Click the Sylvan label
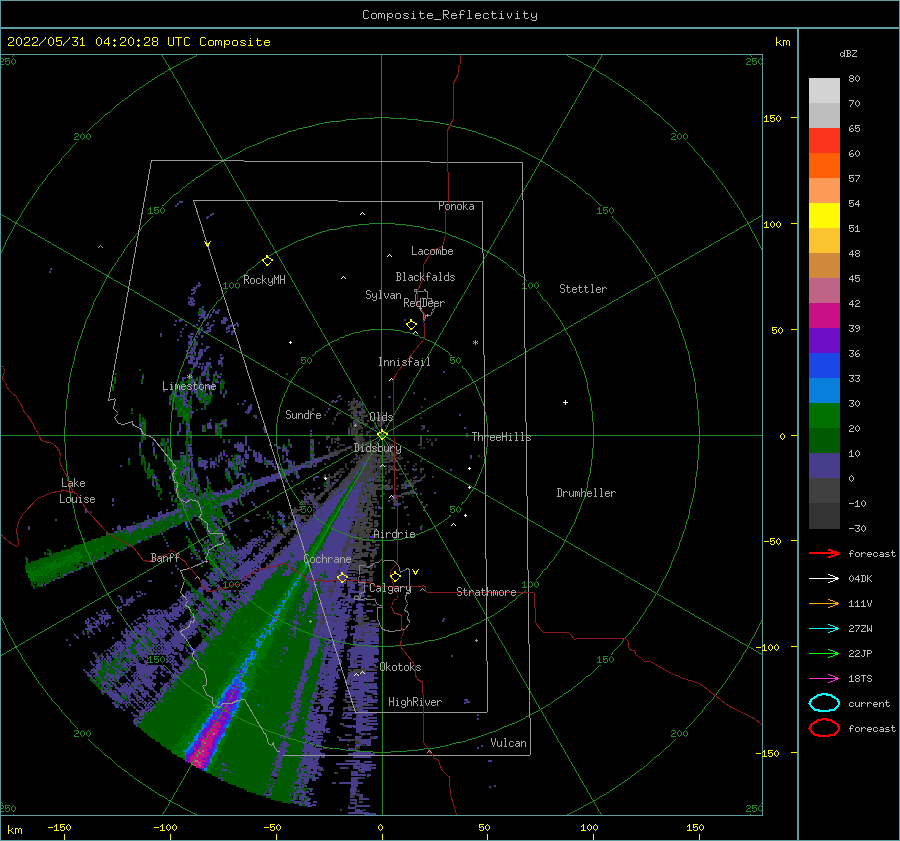The image size is (900, 841). point(383,295)
